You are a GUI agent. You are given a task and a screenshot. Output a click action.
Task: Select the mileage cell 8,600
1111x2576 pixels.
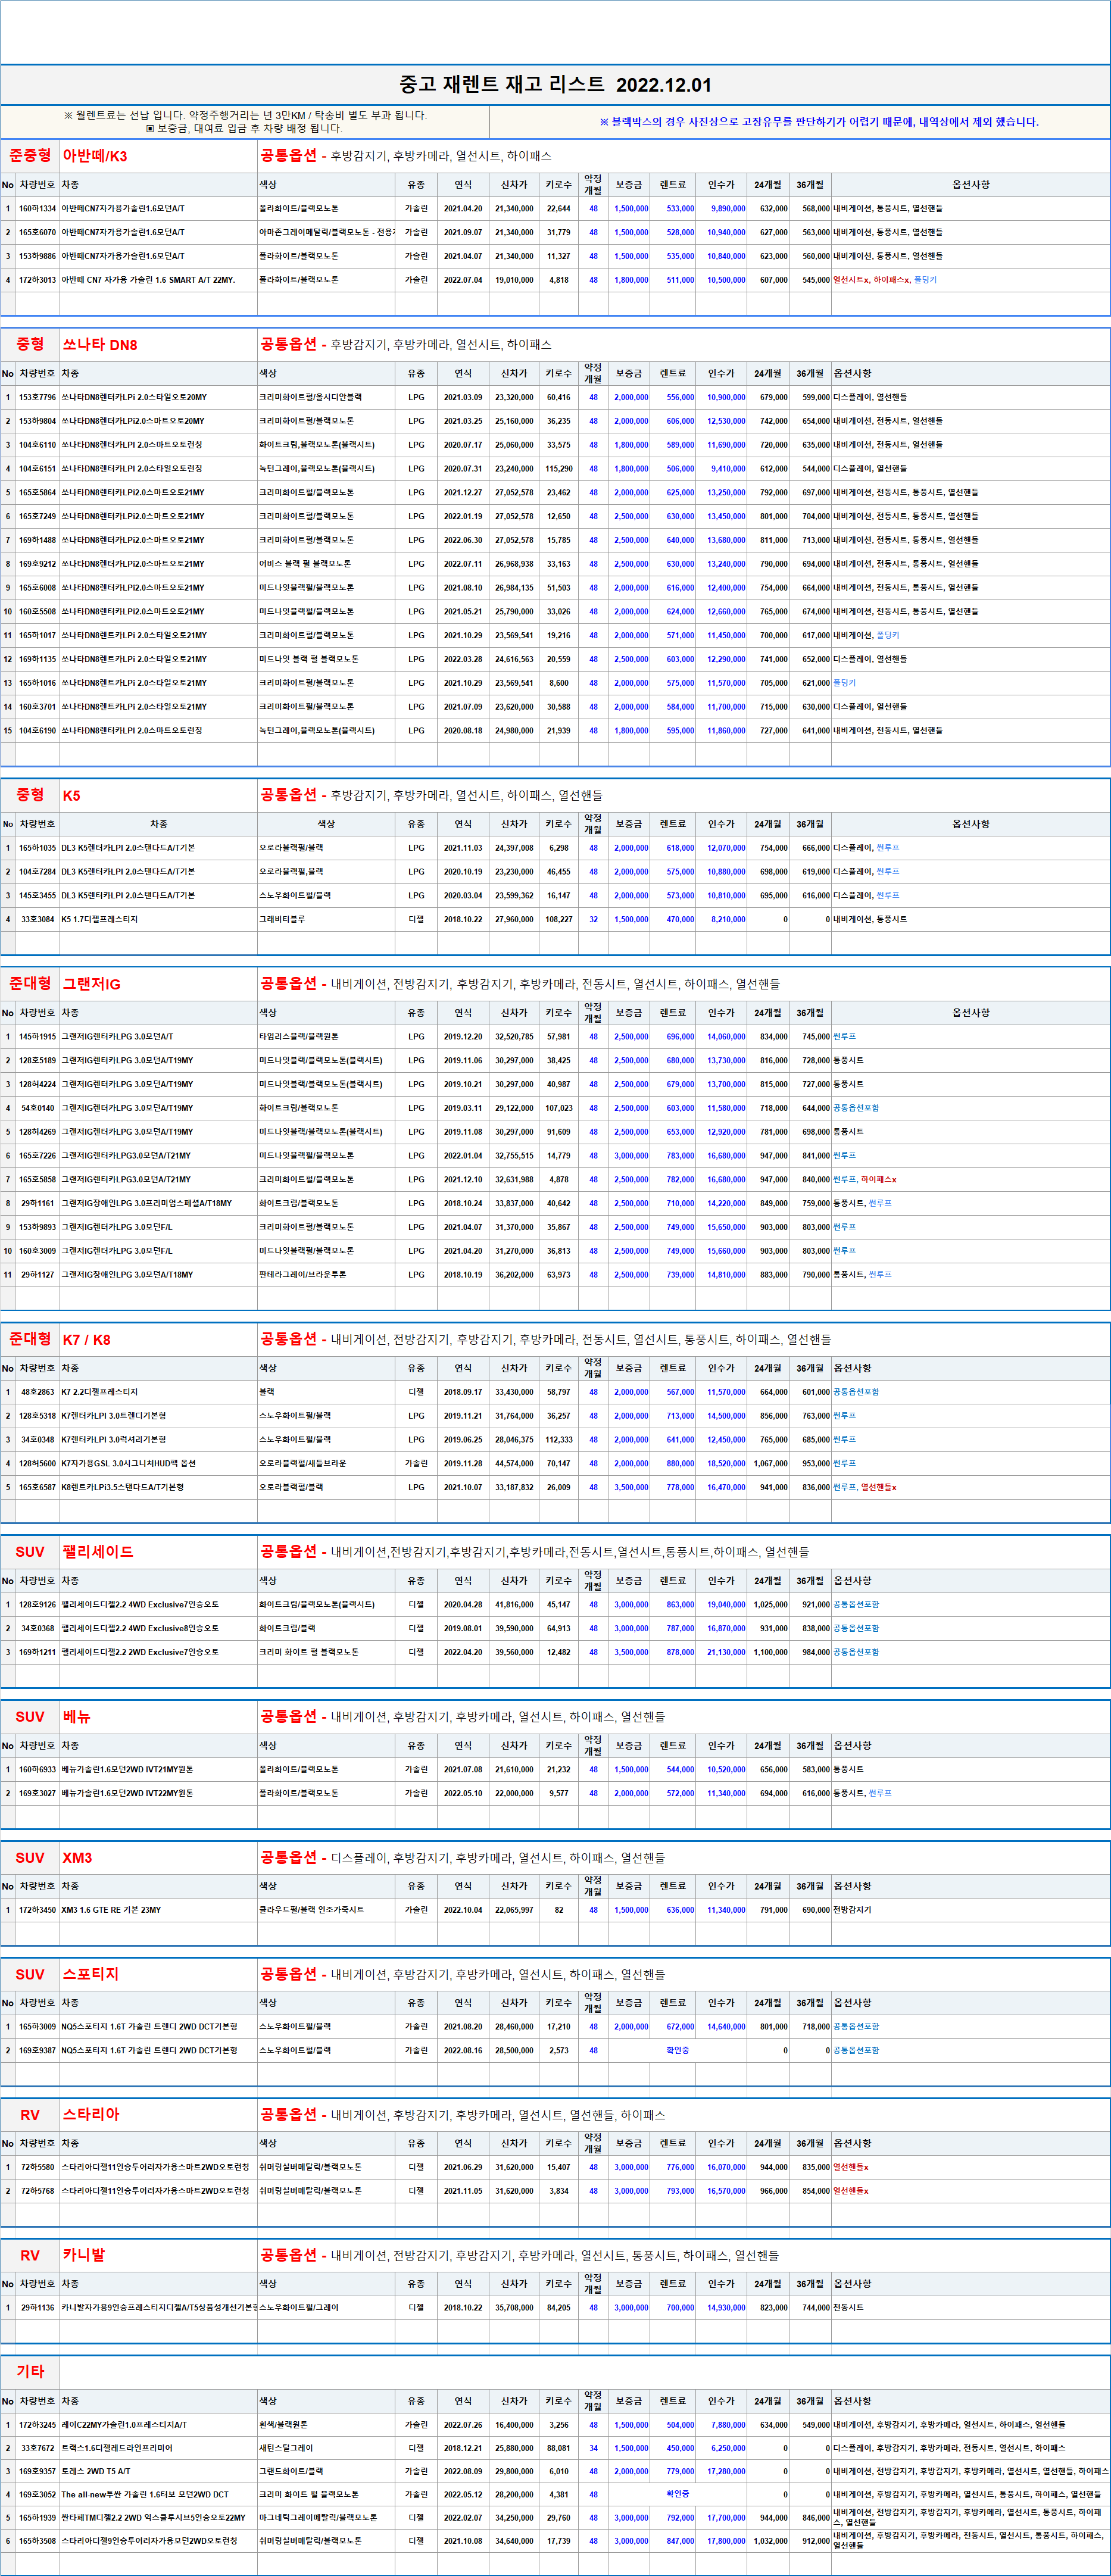click(559, 683)
